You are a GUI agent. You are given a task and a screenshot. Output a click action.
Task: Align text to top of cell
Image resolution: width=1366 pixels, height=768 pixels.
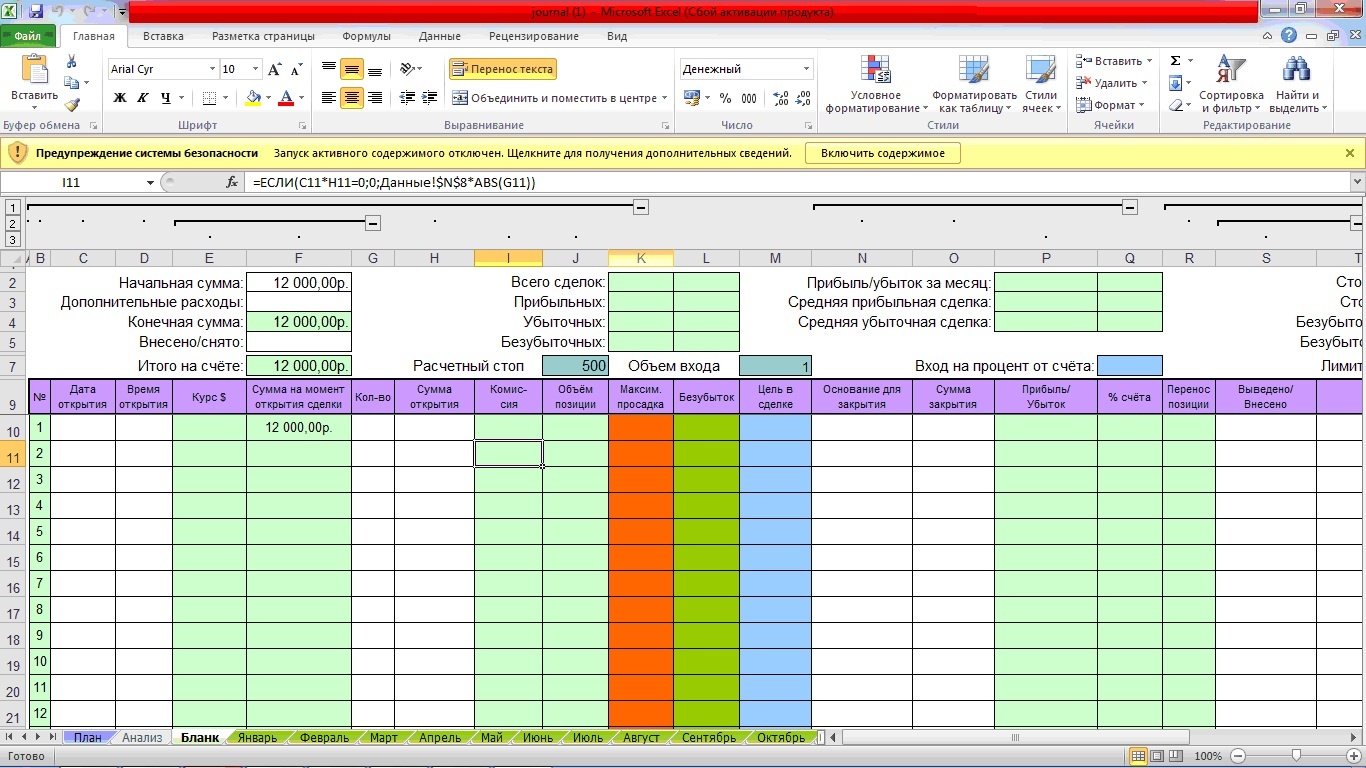329,69
